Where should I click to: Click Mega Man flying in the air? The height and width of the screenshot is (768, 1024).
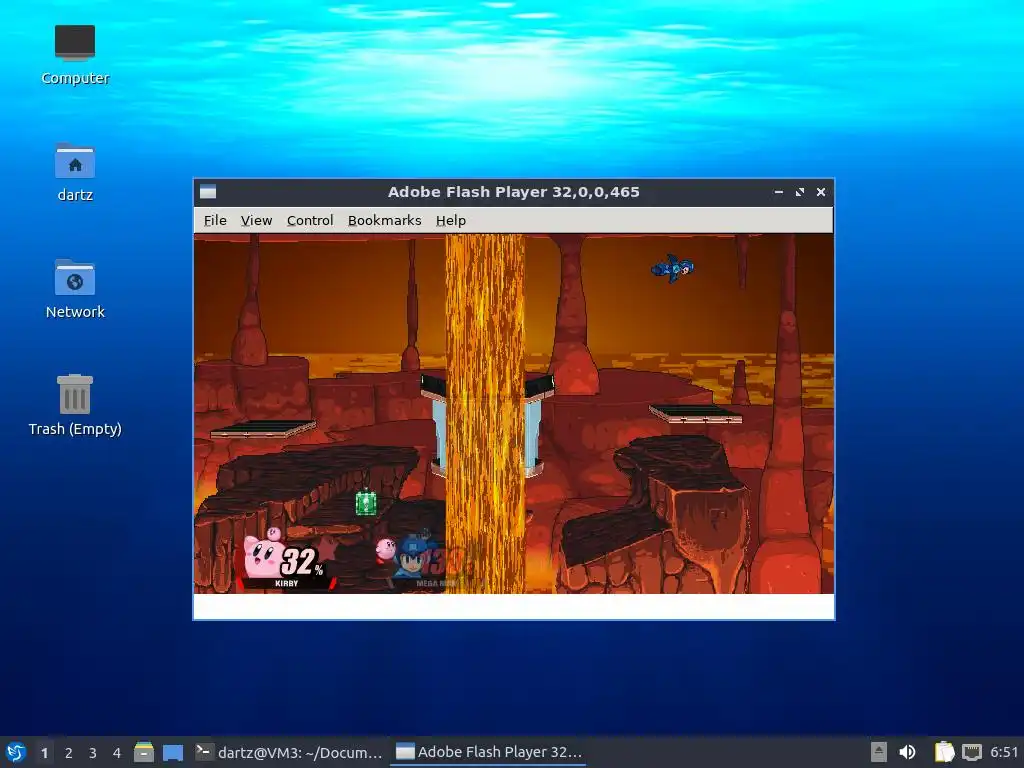(x=673, y=268)
